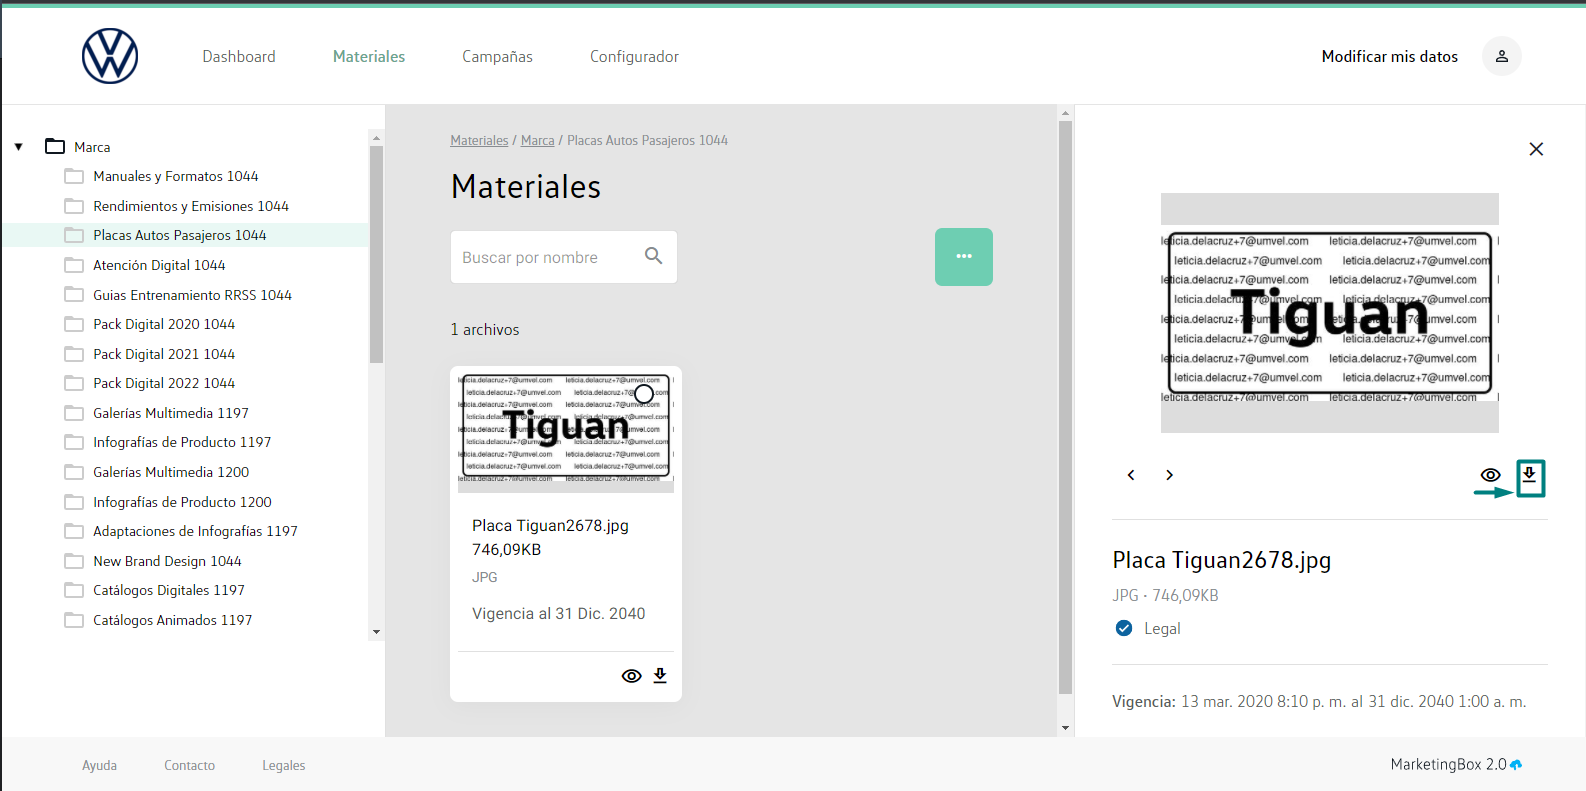
Task: Open Pack Digital 2022 1044 folder
Action: (x=164, y=383)
